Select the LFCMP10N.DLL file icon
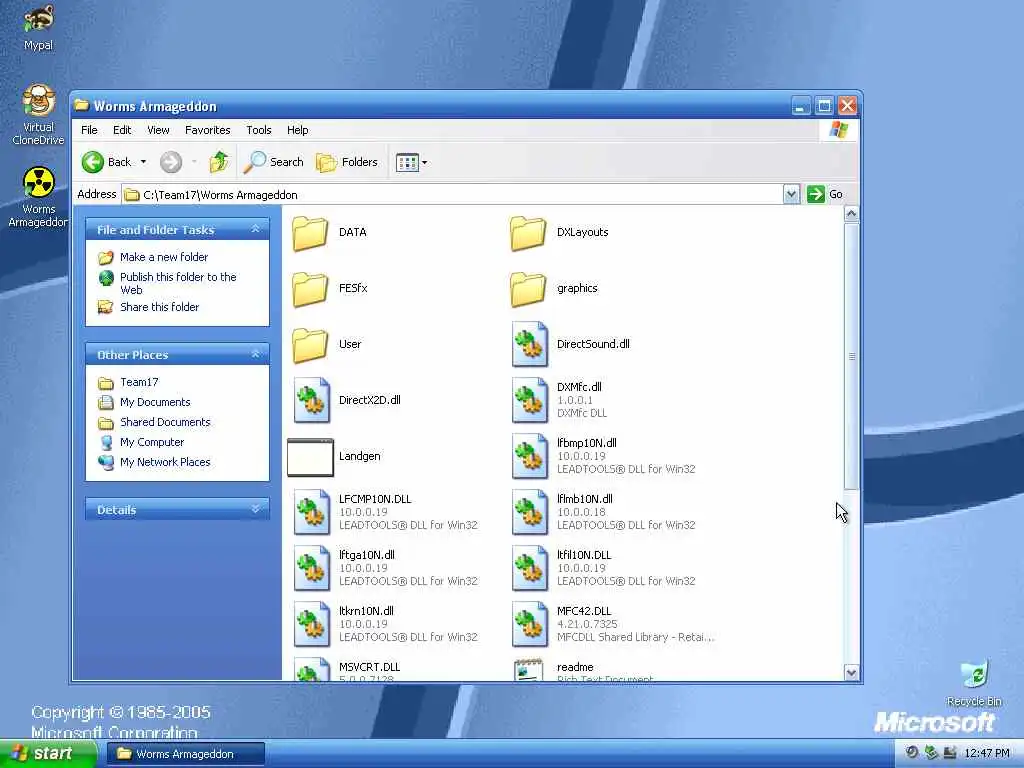This screenshot has width=1024, height=768. click(312, 513)
